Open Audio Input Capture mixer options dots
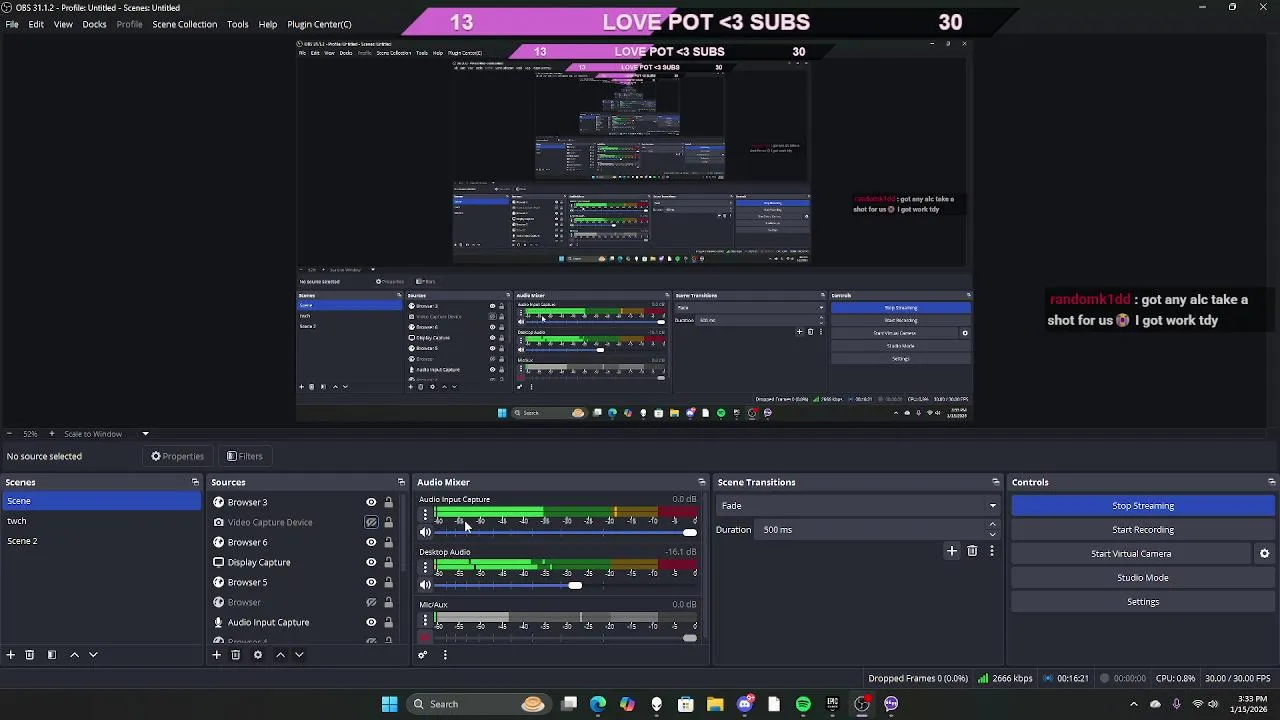This screenshot has height=720, width=1280. click(x=425, y=515)
